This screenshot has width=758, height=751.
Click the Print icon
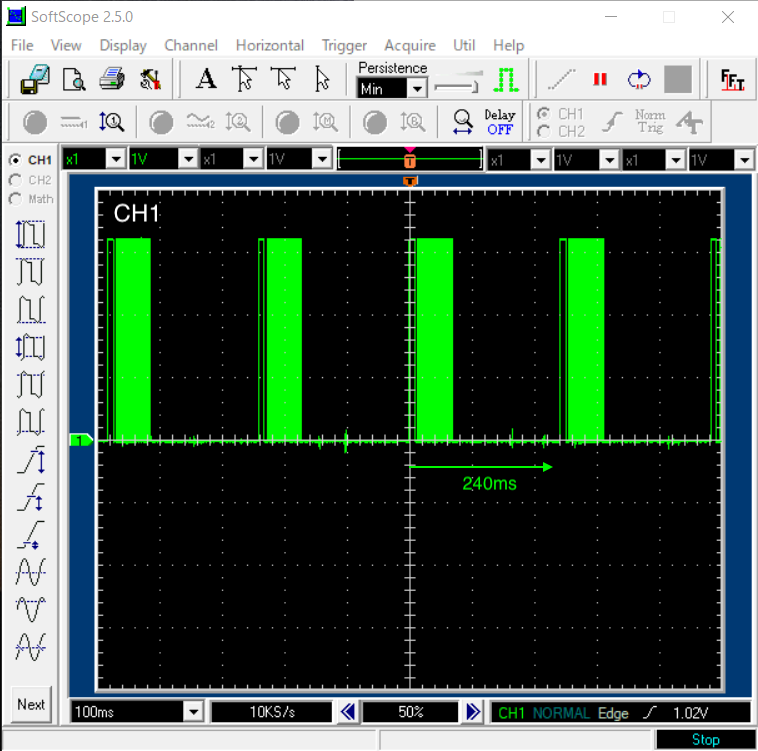coord(110,78)
